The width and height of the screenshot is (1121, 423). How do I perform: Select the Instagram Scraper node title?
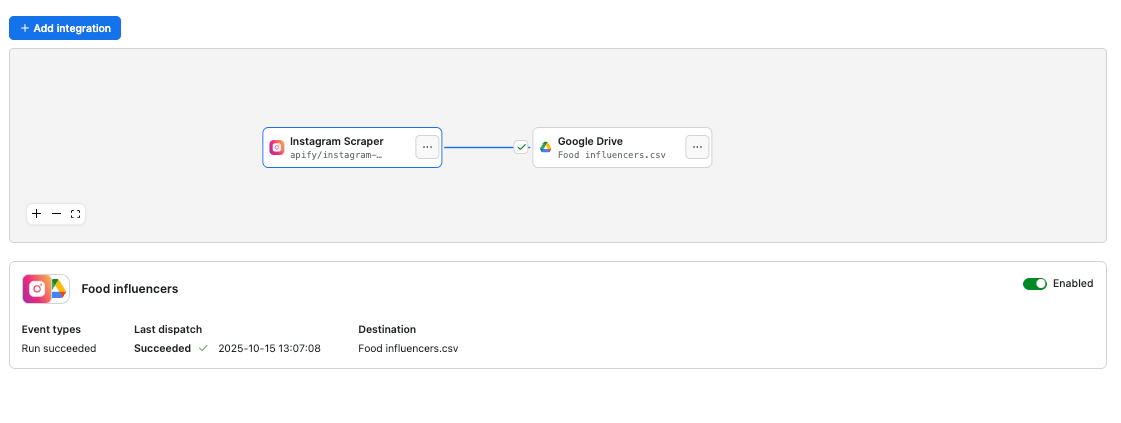(x=336, y=141)
